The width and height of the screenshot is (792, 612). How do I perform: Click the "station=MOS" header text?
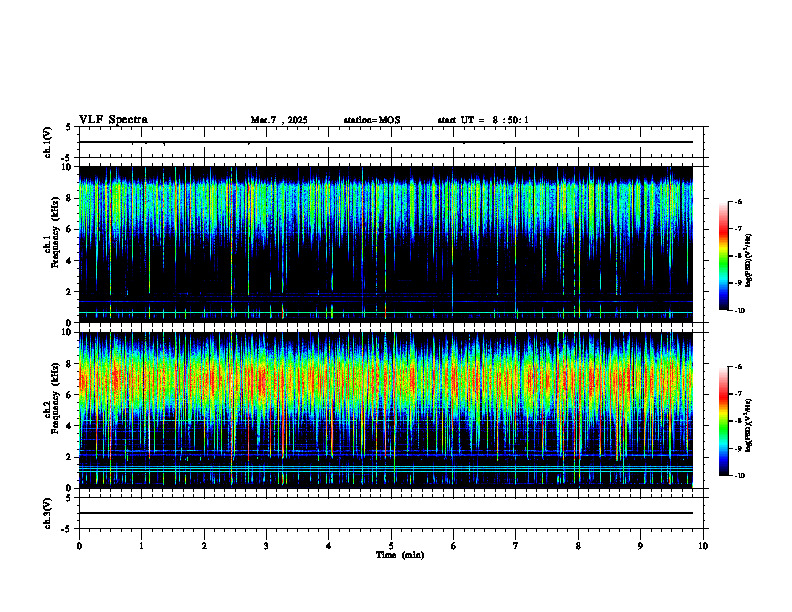(x=372, y=120)
